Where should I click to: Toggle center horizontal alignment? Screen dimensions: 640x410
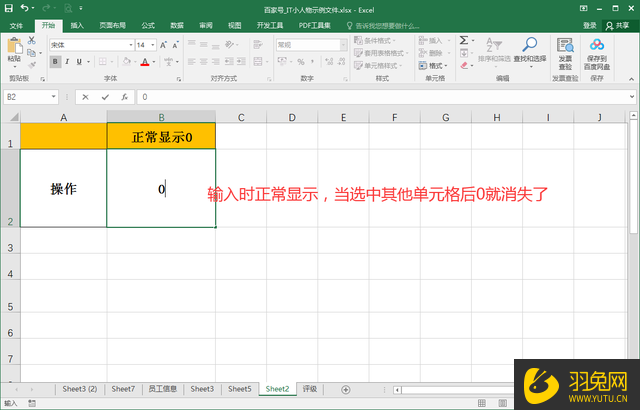[204, 62]
